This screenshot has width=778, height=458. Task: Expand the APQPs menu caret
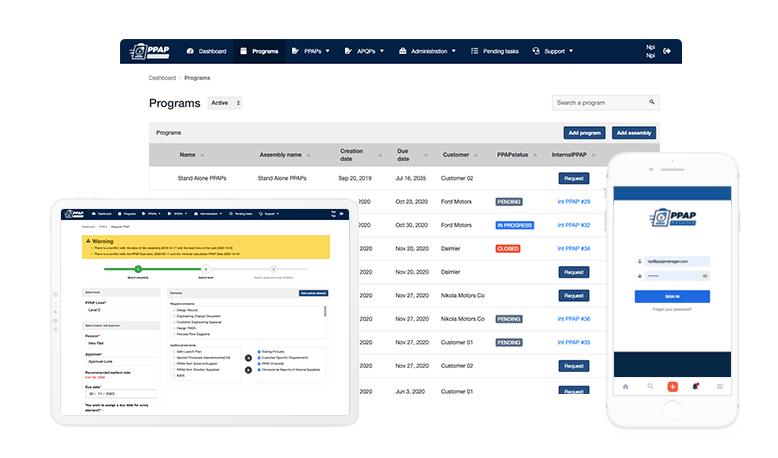pyautogui.click(x=382, y=51)
